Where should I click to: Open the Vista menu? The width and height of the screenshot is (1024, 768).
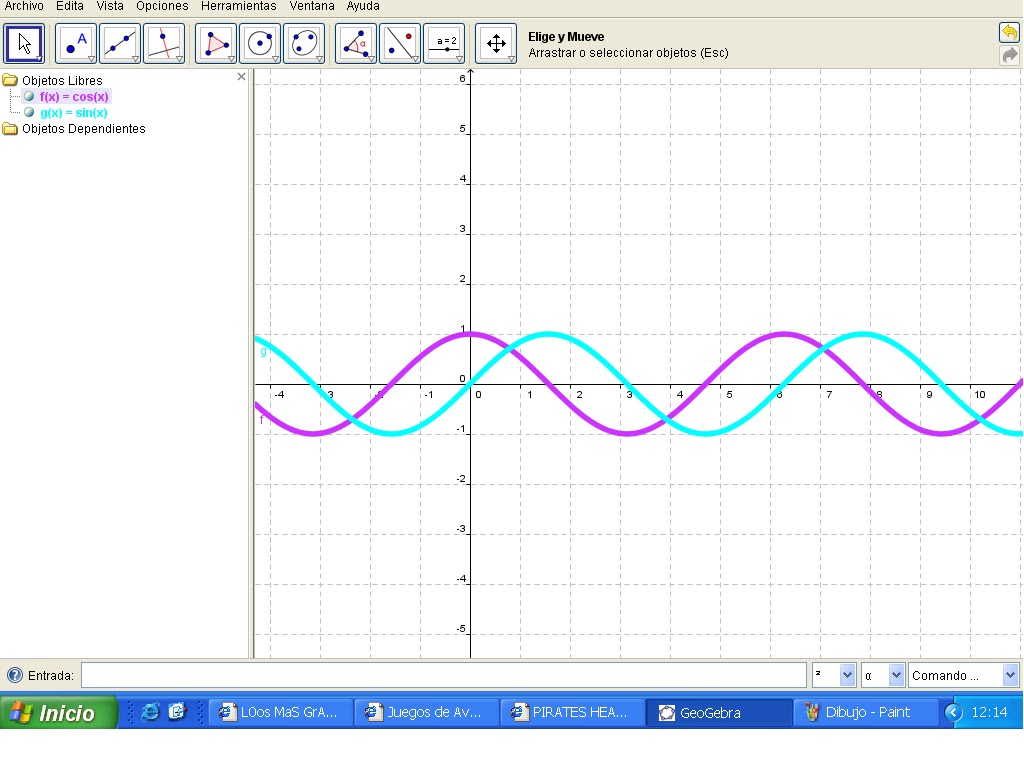(x=110, y=7)
